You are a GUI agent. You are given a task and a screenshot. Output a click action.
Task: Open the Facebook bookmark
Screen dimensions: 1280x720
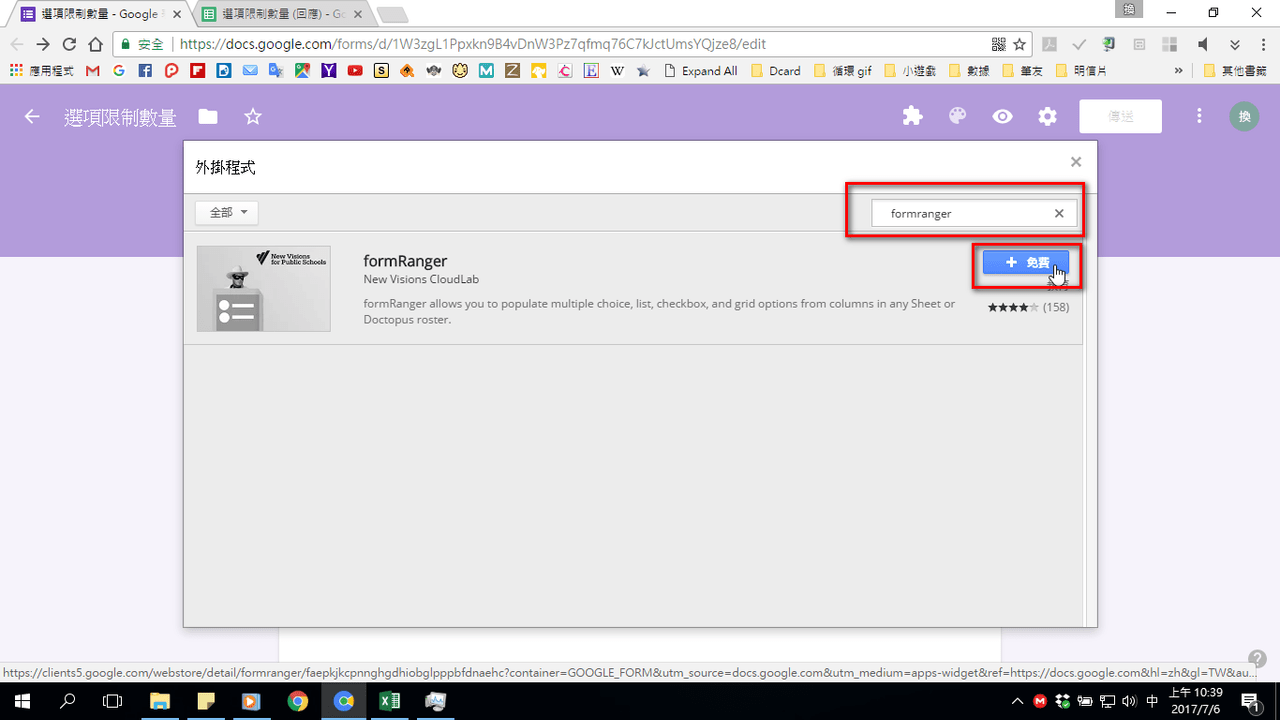coord(145,71)
